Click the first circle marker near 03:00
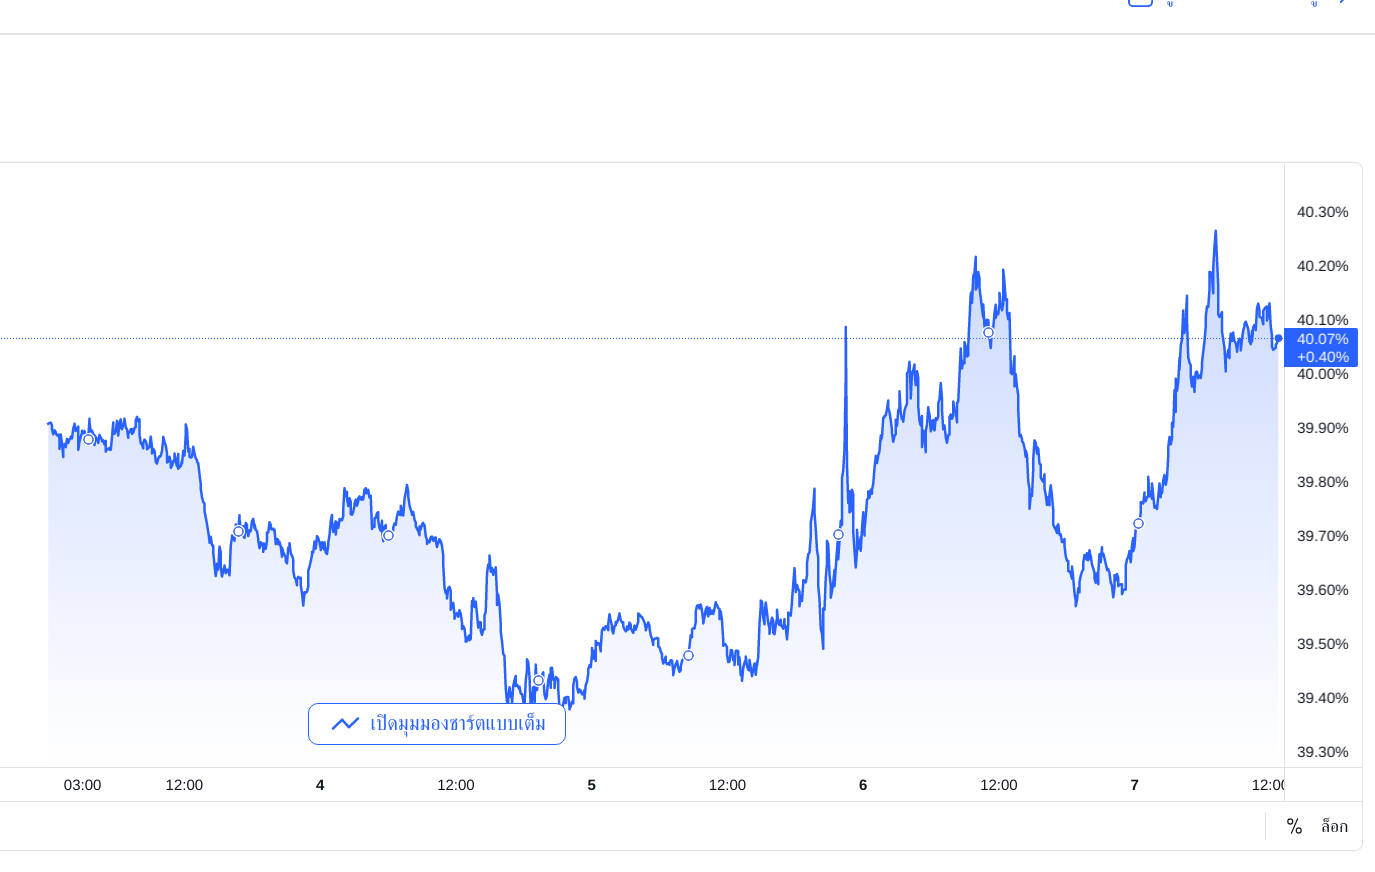Screen dimensions: 1375x872 pos(88,439)
